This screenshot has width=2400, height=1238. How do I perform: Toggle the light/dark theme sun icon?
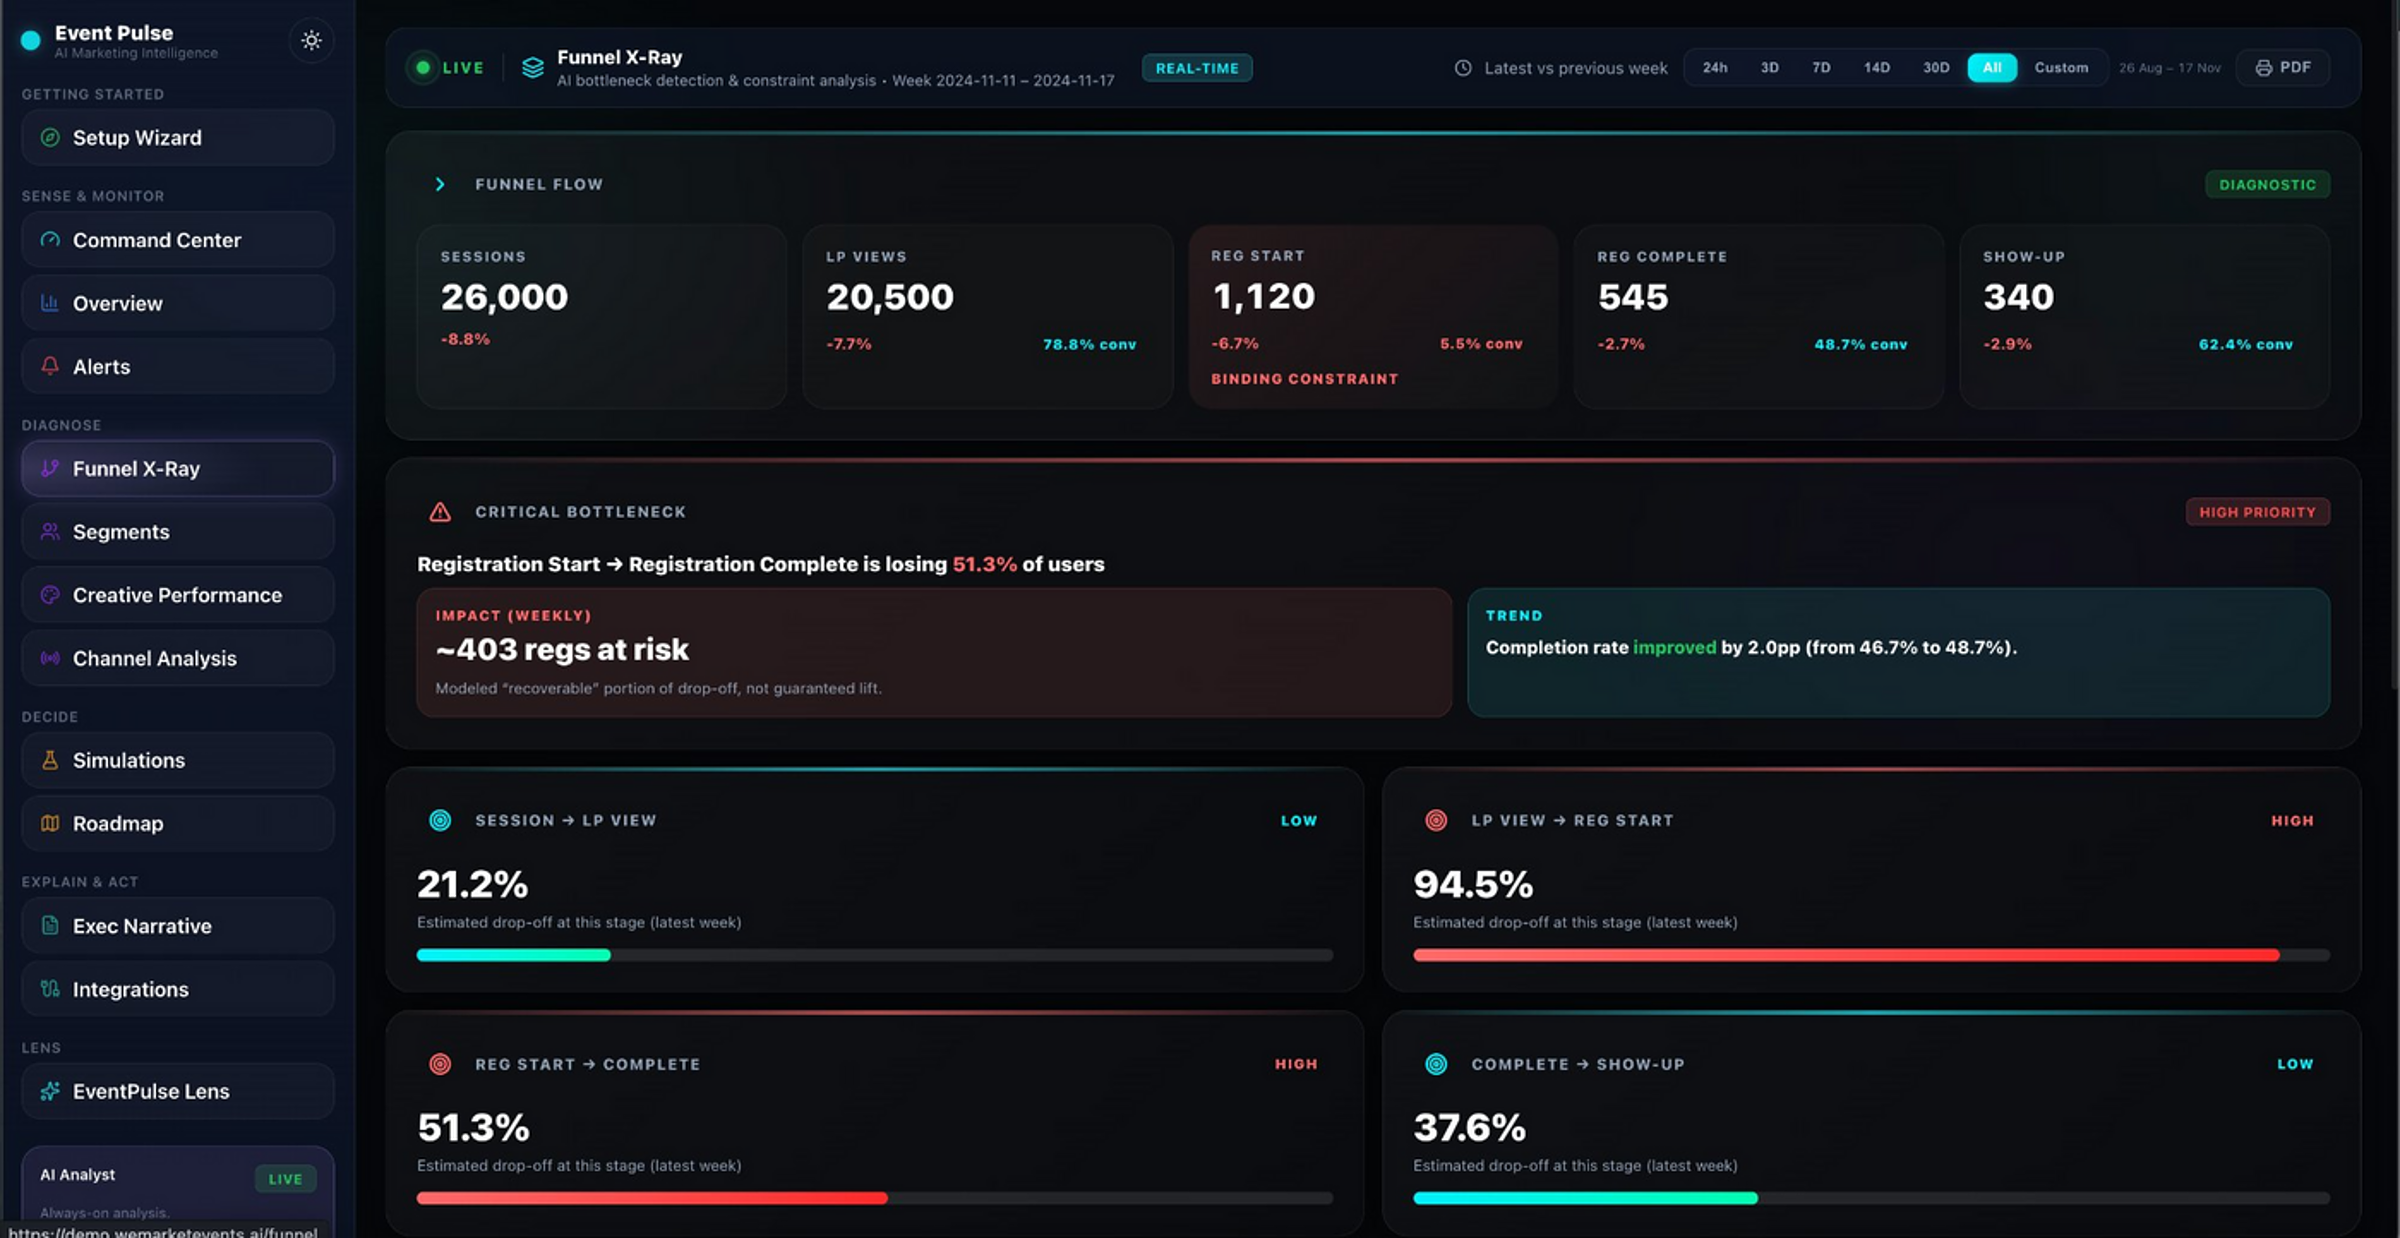311,40
